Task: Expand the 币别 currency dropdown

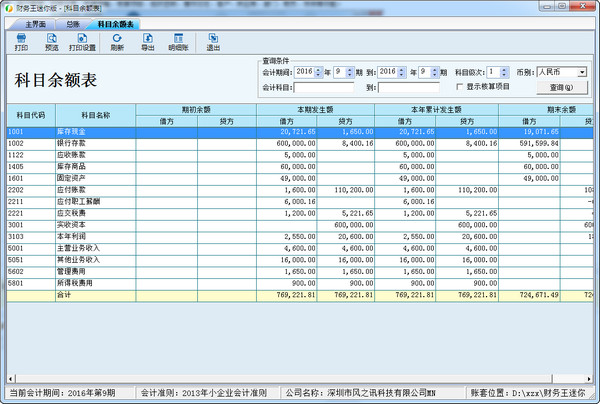Action: [x=581, y=73]
